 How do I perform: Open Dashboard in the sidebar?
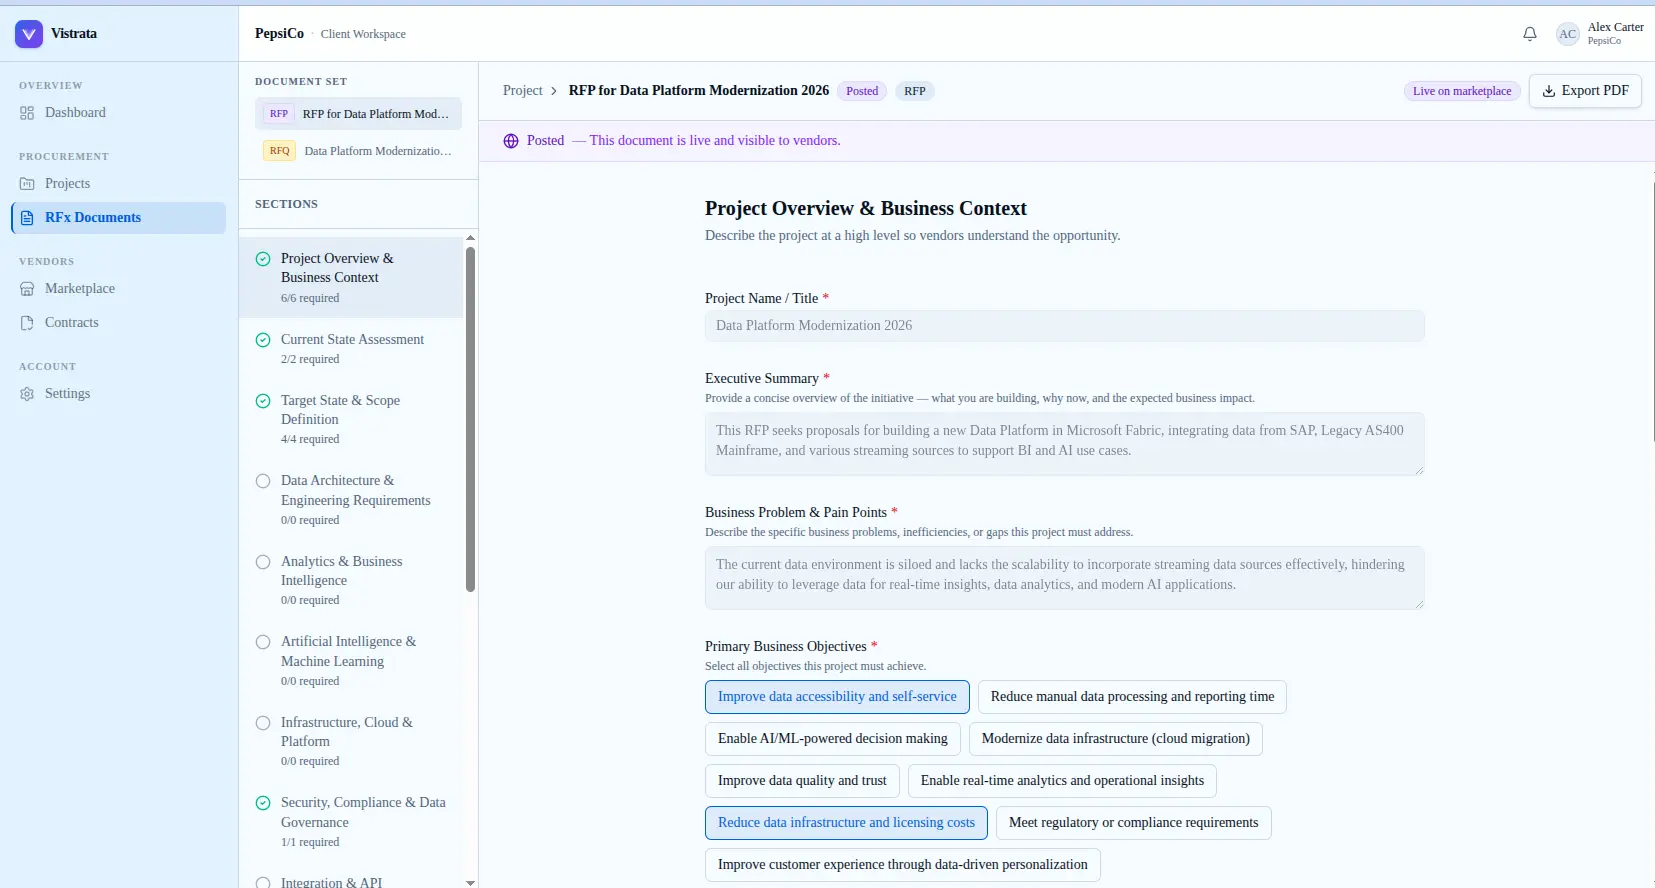coord(118,113)
